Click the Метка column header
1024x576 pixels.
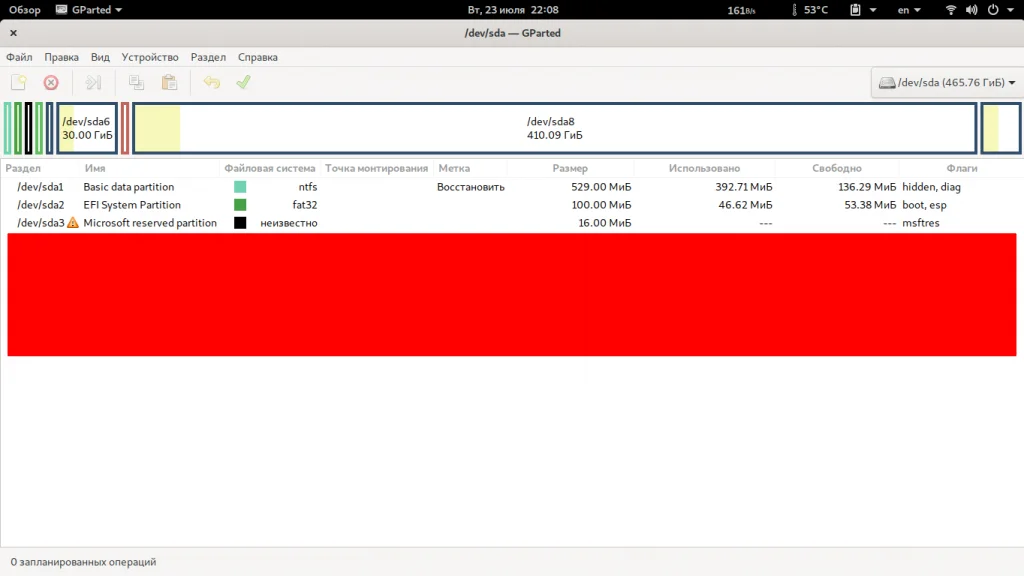point(454,168)
